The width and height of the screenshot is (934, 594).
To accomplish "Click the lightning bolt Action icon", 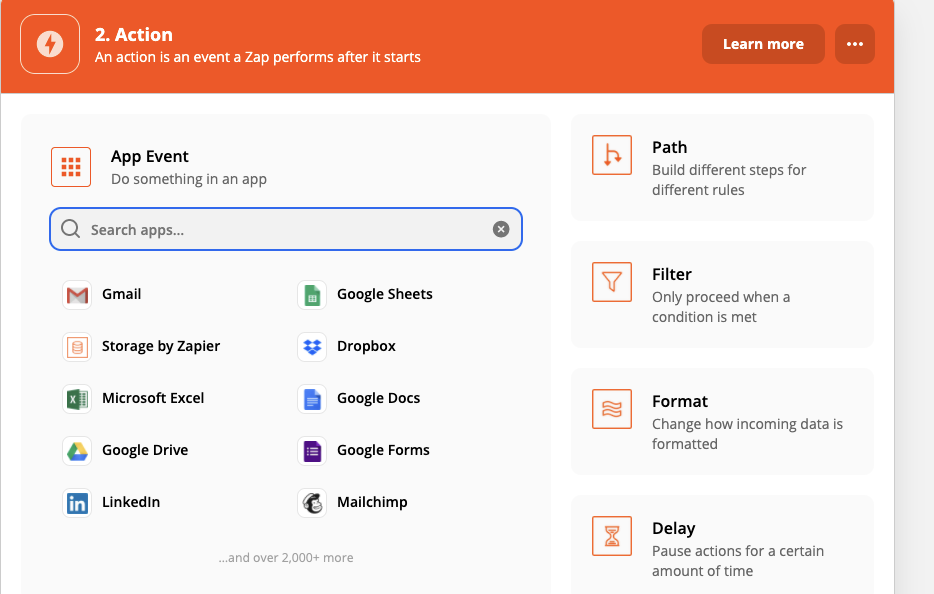I will coord(50,44).
